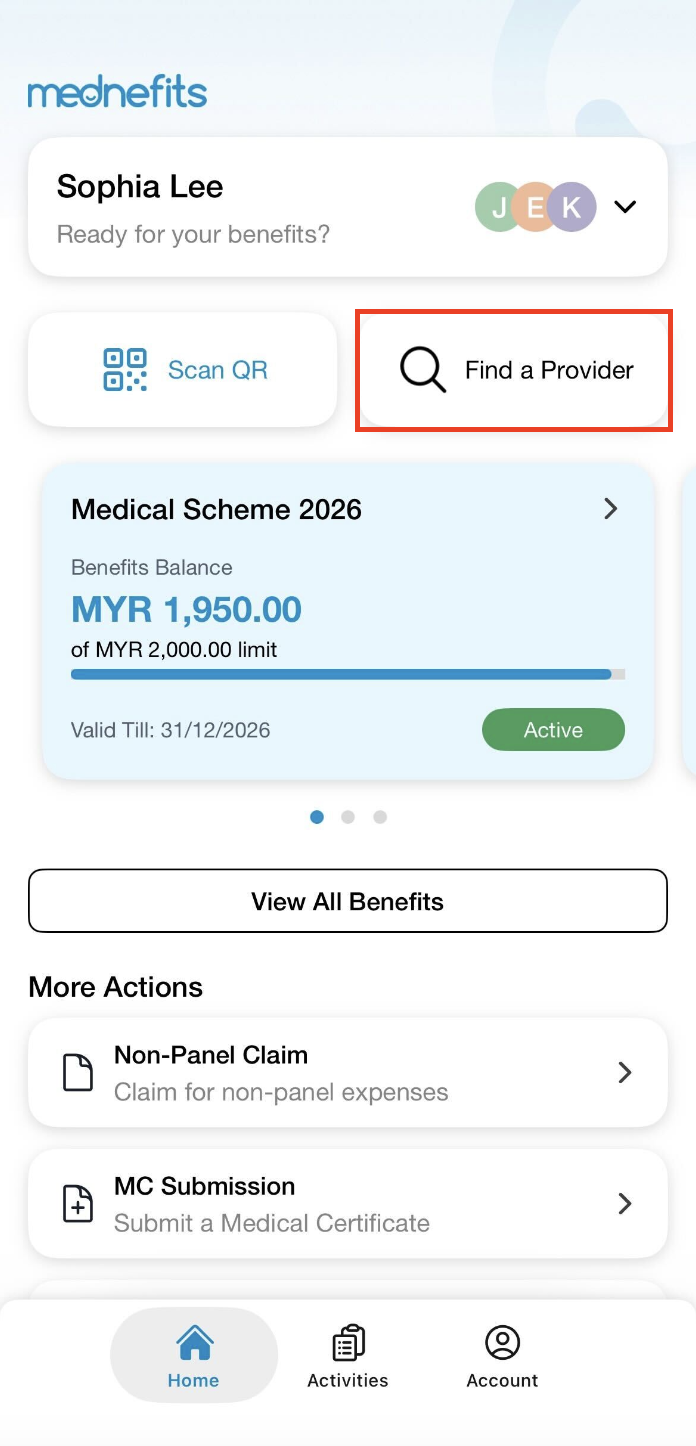The width and height of the screenshot is (696, 1446).
Task: Open Non-Panel Claim via its chevron
Action: pos(625,1073)
